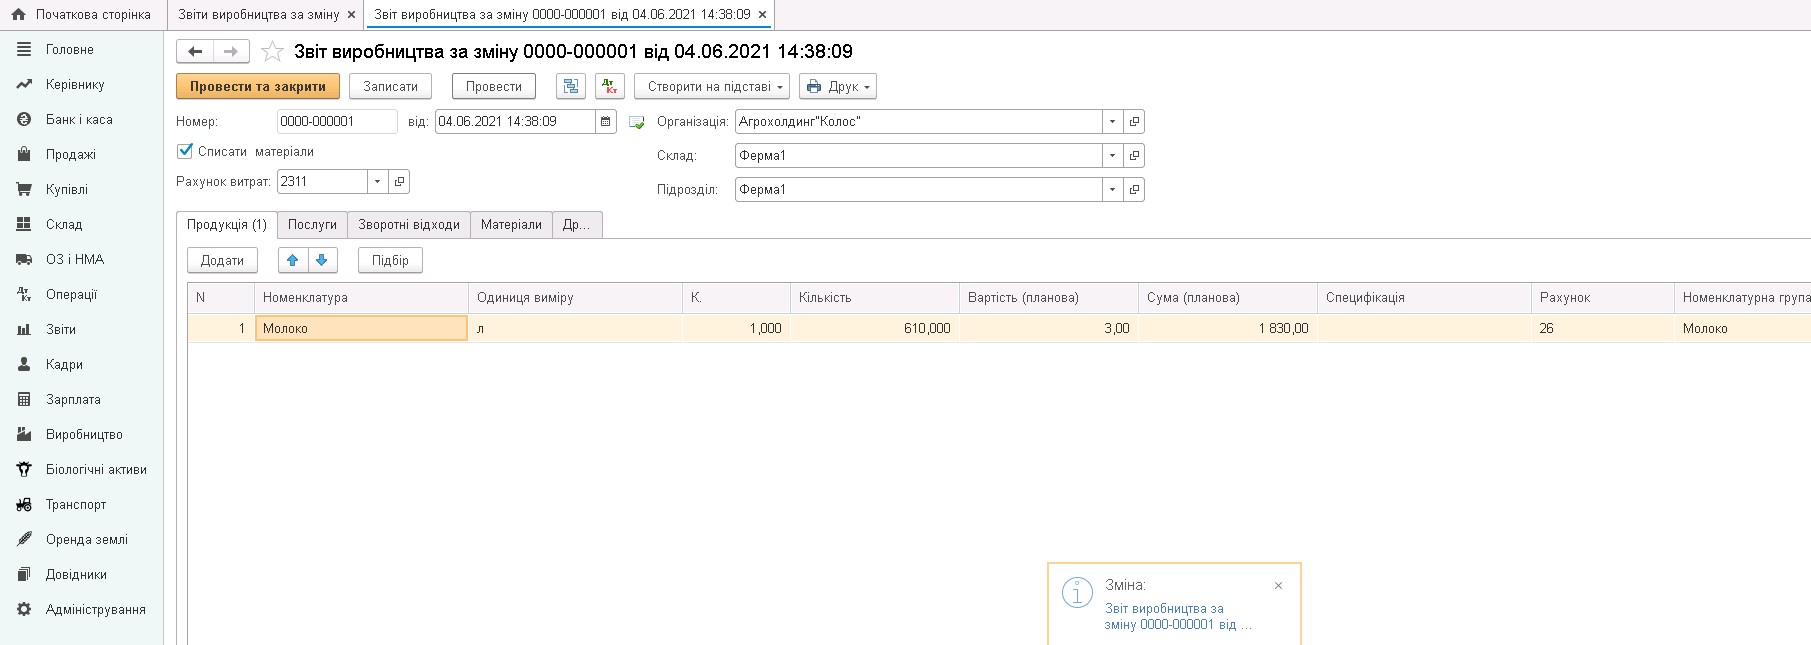Move row up with blue up arrow
This screenshot has width=1811, height=645.
[293, 260]
